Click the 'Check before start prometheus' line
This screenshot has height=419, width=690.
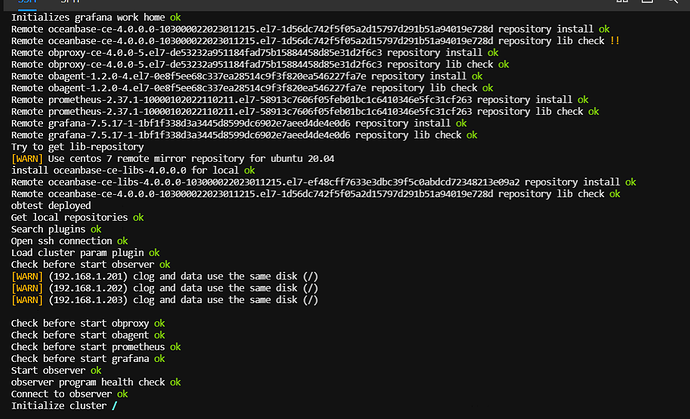(96, 347)
